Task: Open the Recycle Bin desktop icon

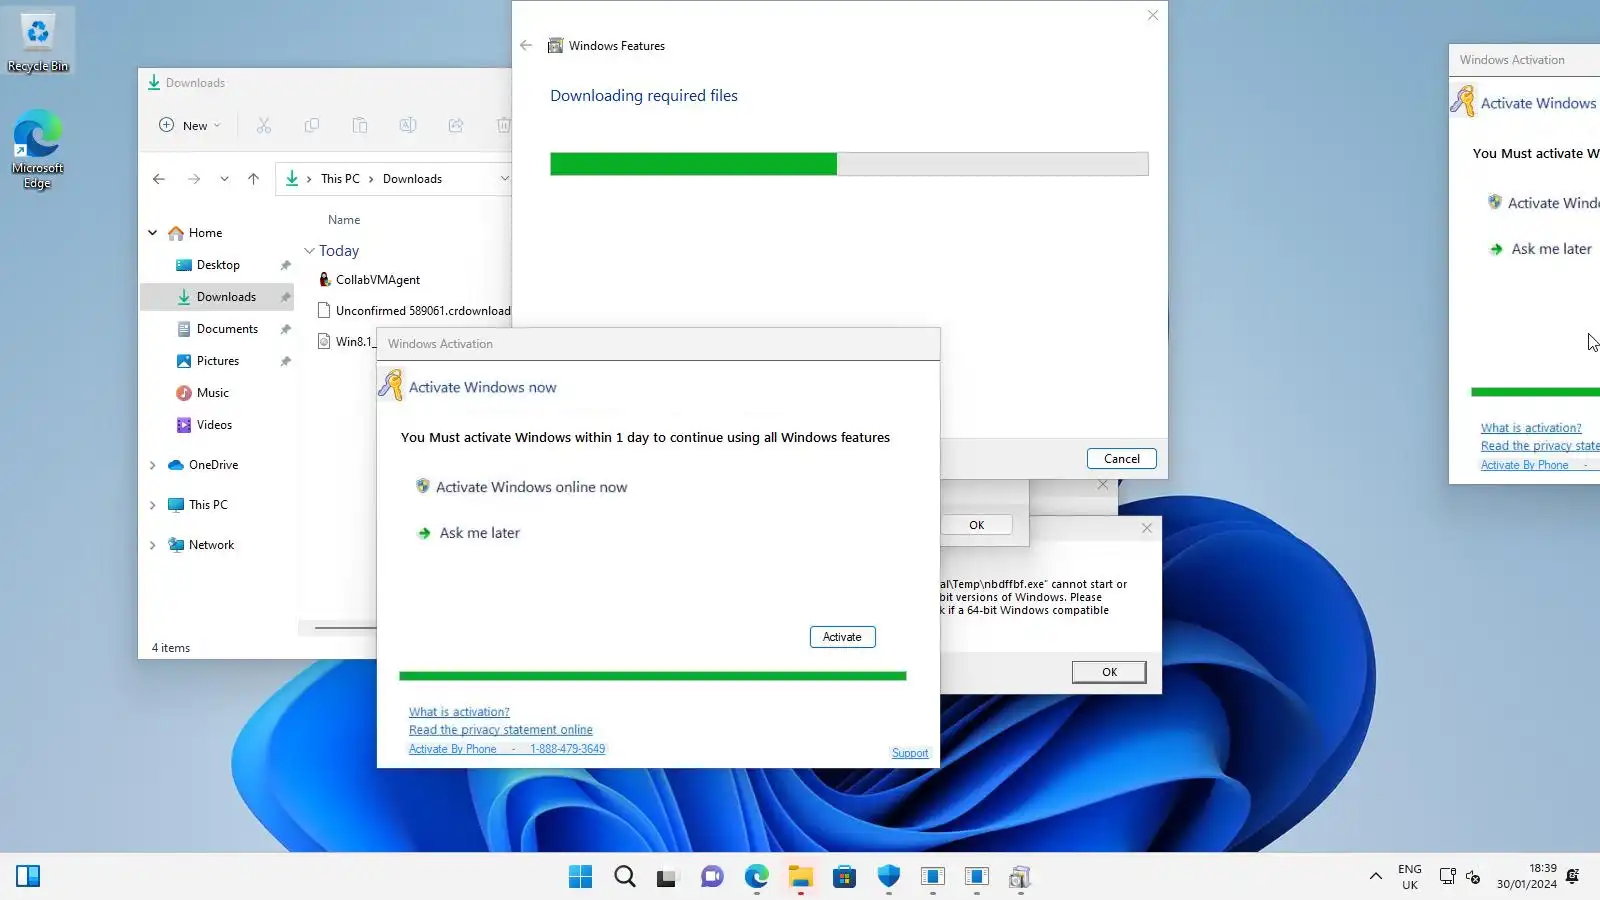Action: (38, 42)
